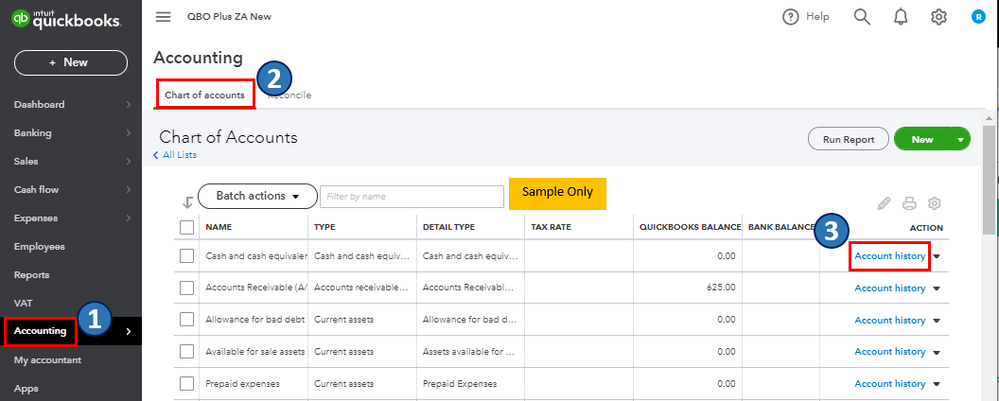Toggle the select-all checkbox in the table header
The height and width of the screenshot is (401, 999).
click(x=186, y=227)
